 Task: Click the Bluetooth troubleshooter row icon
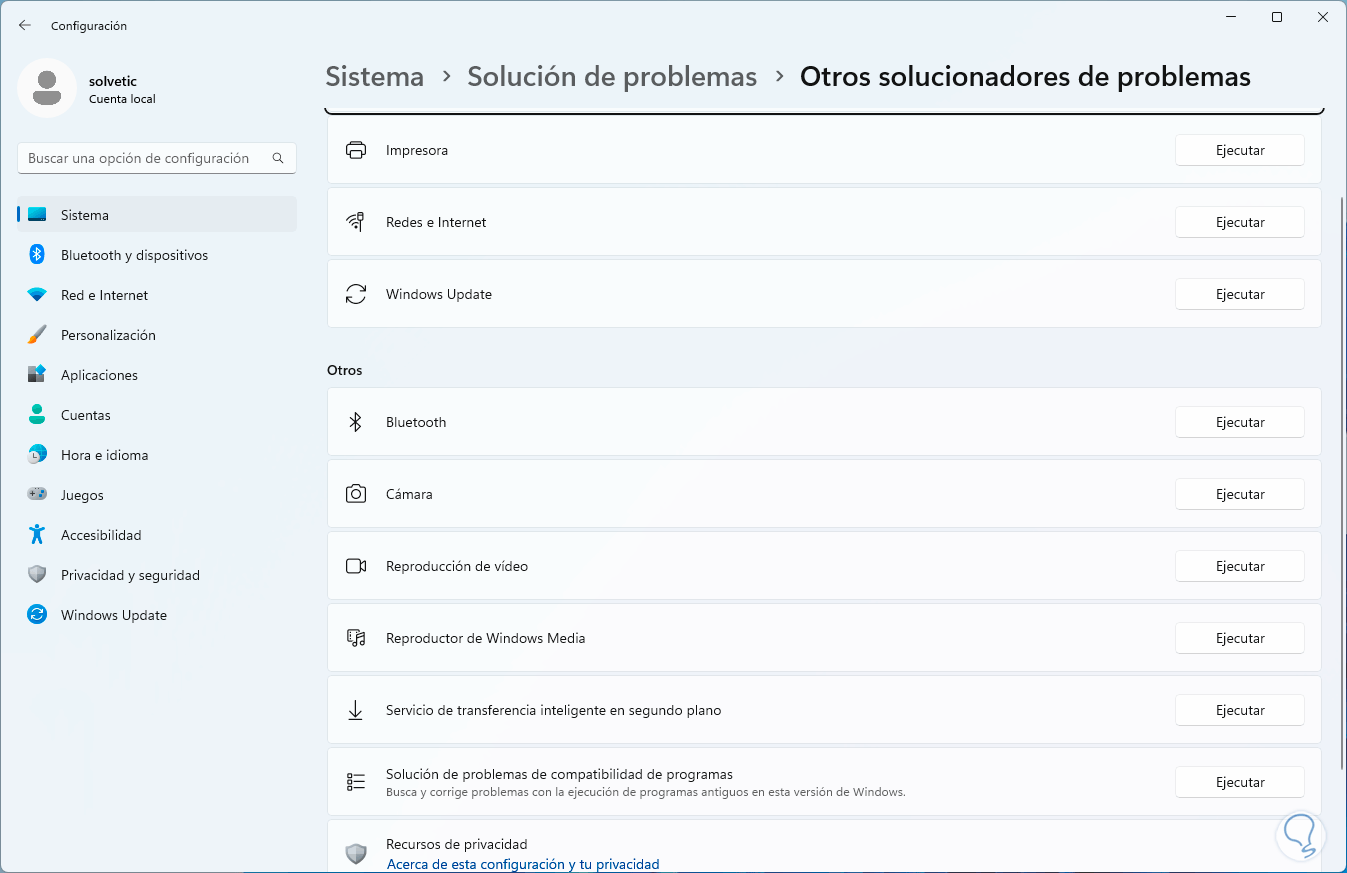click(355, 422)
